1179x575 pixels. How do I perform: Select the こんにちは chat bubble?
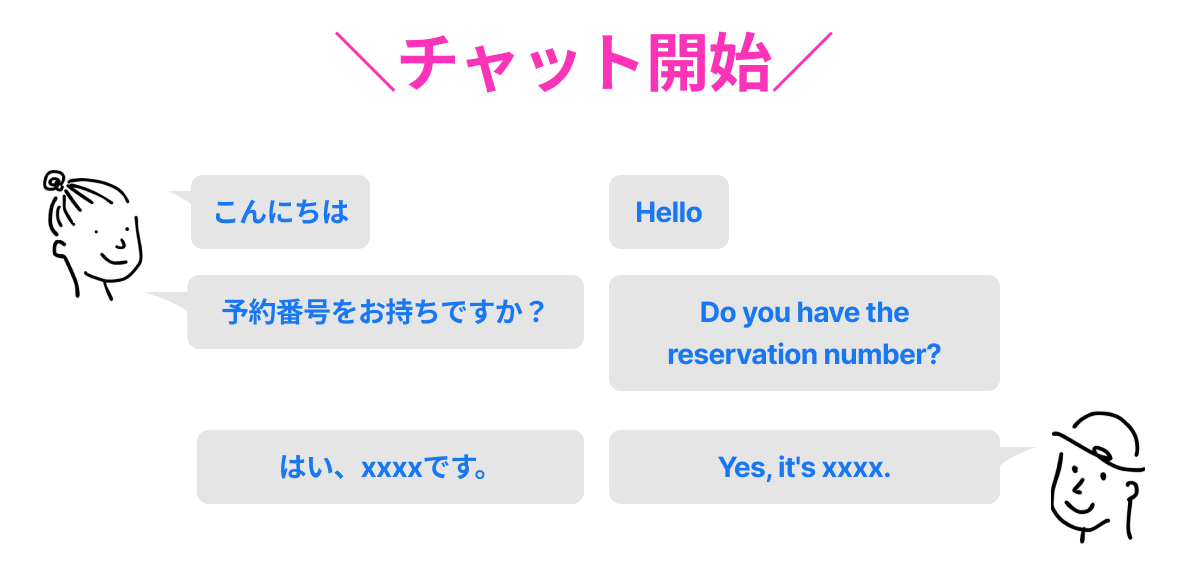[x=280, y=212]
